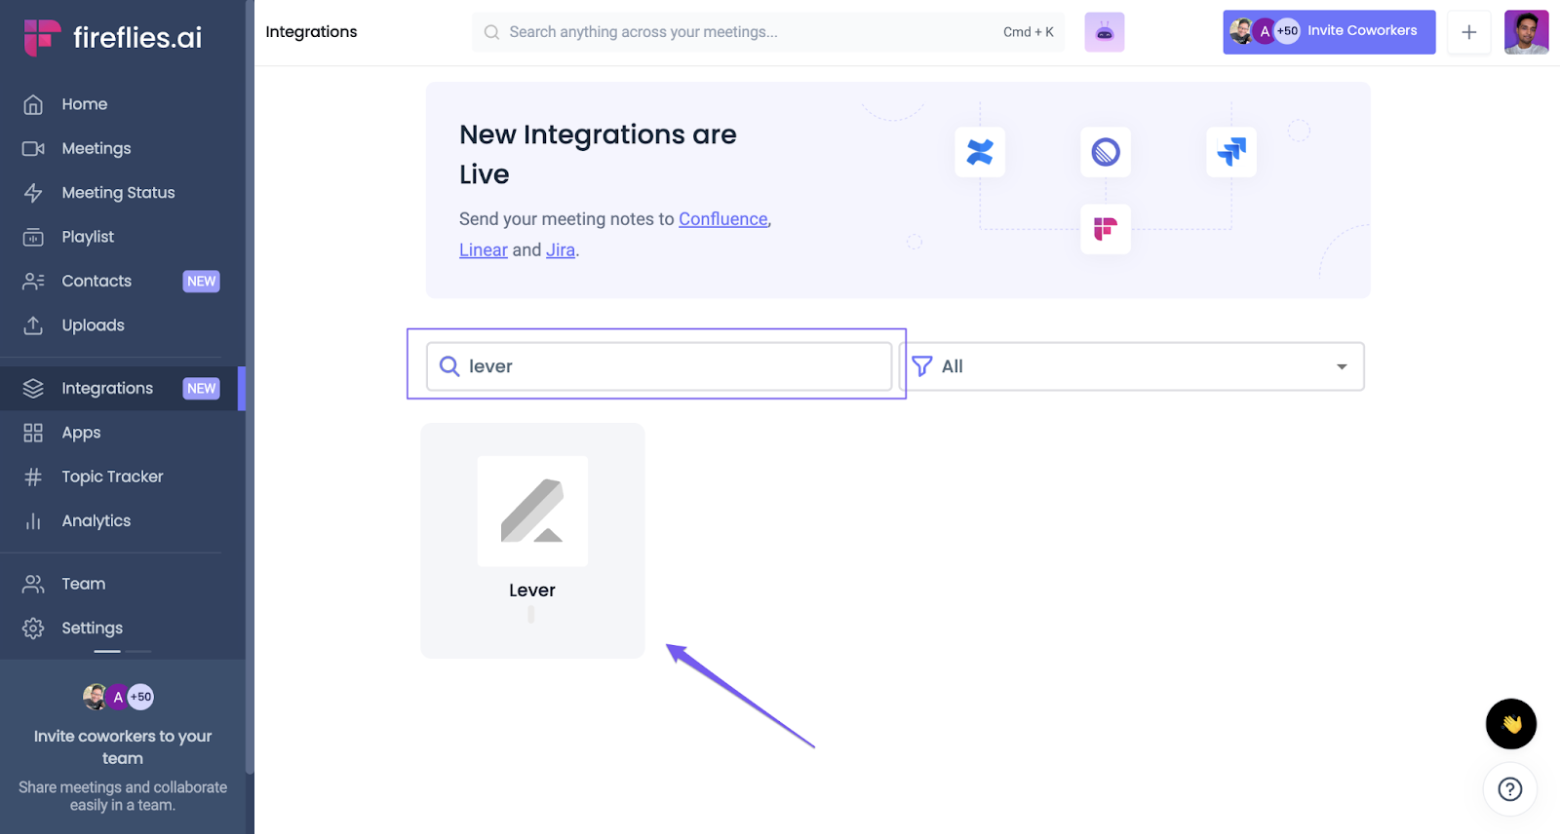
Task: Click the Integrations page title
Action: (x=311, y=32)
